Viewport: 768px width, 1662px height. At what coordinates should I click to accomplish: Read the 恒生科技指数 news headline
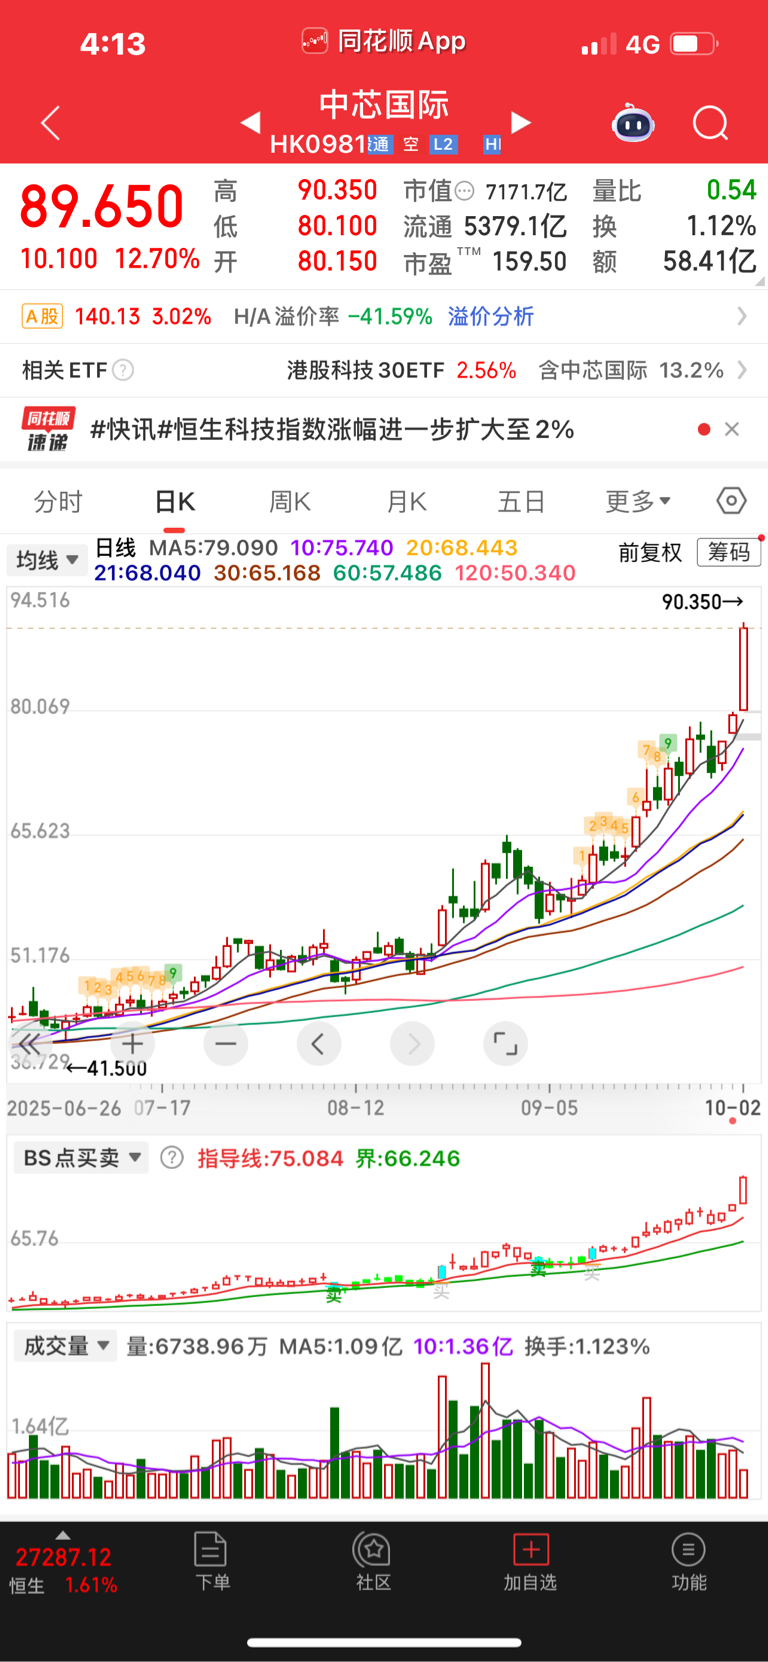click(331, 429)
